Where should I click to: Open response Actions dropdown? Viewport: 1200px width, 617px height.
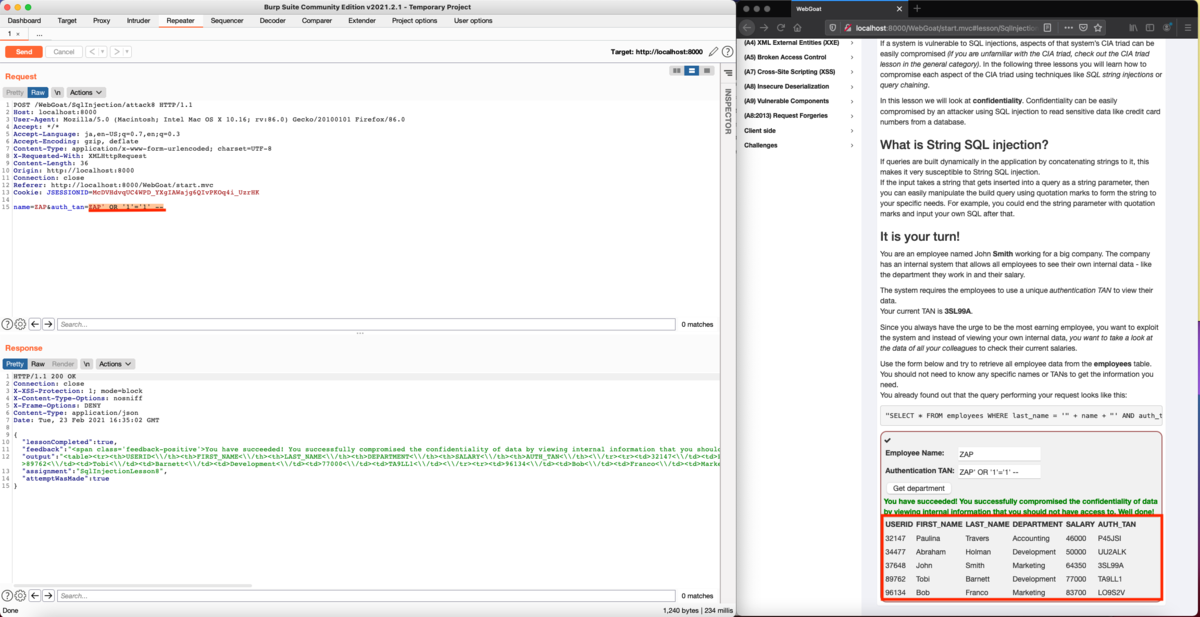coord(114,364)
